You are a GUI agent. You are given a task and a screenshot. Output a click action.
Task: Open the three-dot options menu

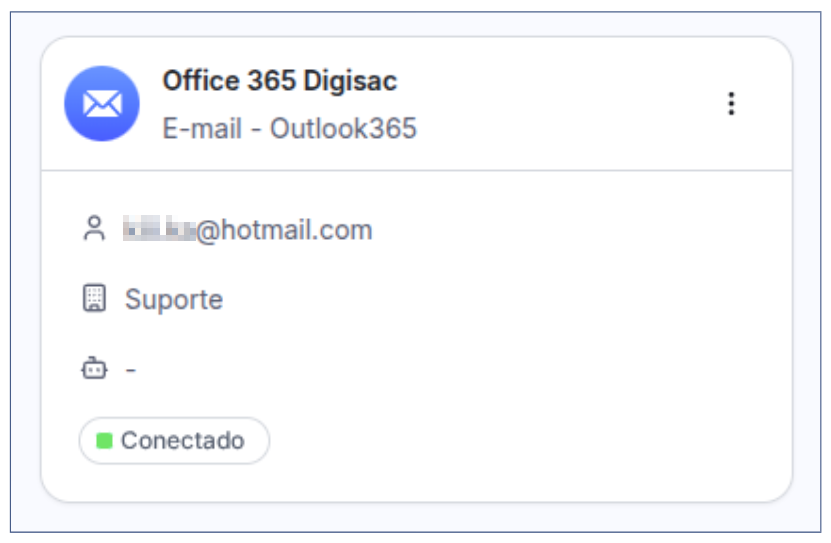click(731, 103)
